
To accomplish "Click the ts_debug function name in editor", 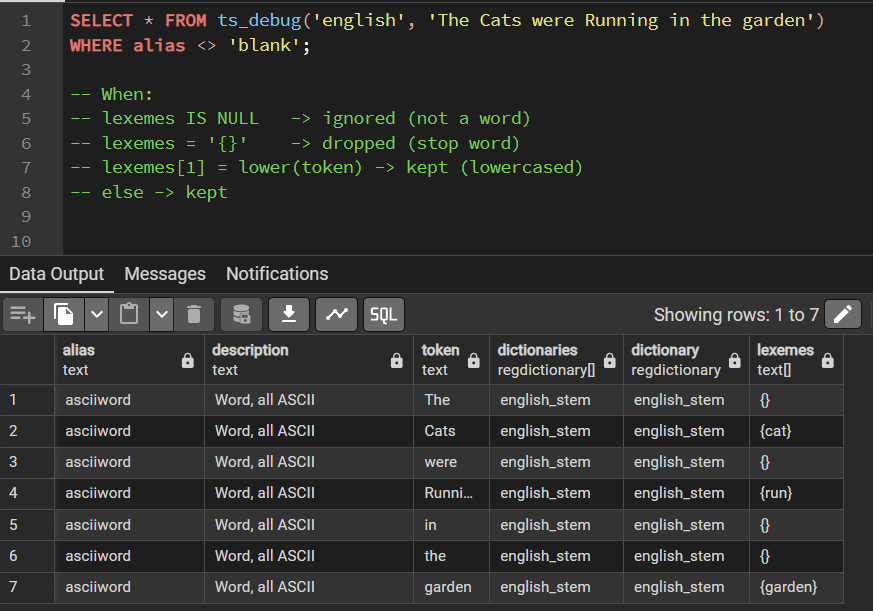I will [259, 21].
